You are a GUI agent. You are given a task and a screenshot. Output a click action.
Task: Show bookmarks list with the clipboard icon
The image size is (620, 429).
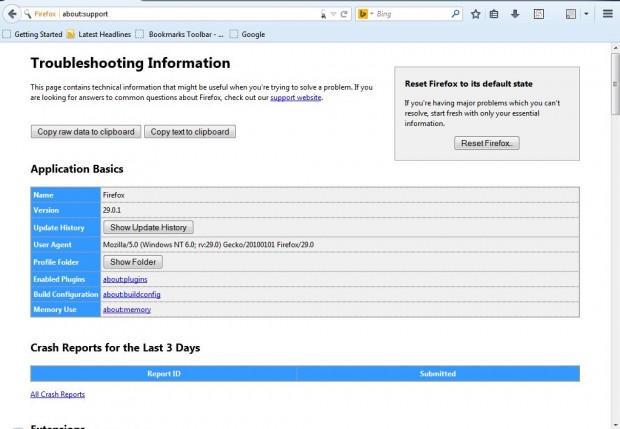click(x=494, y=14)
